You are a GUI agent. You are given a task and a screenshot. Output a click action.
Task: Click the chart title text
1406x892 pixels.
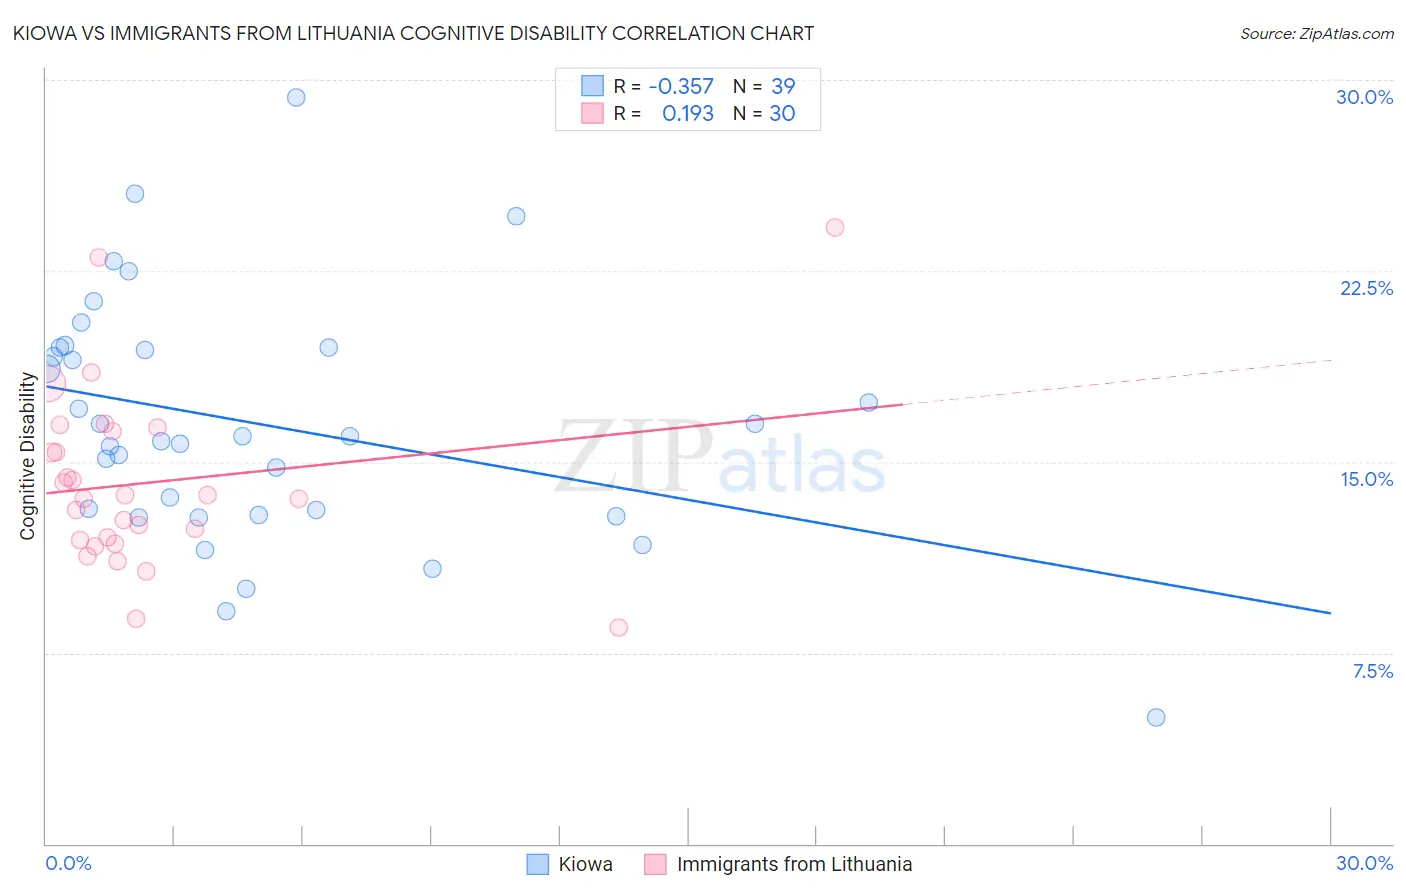pyautogui.click(x=413, y=33)
